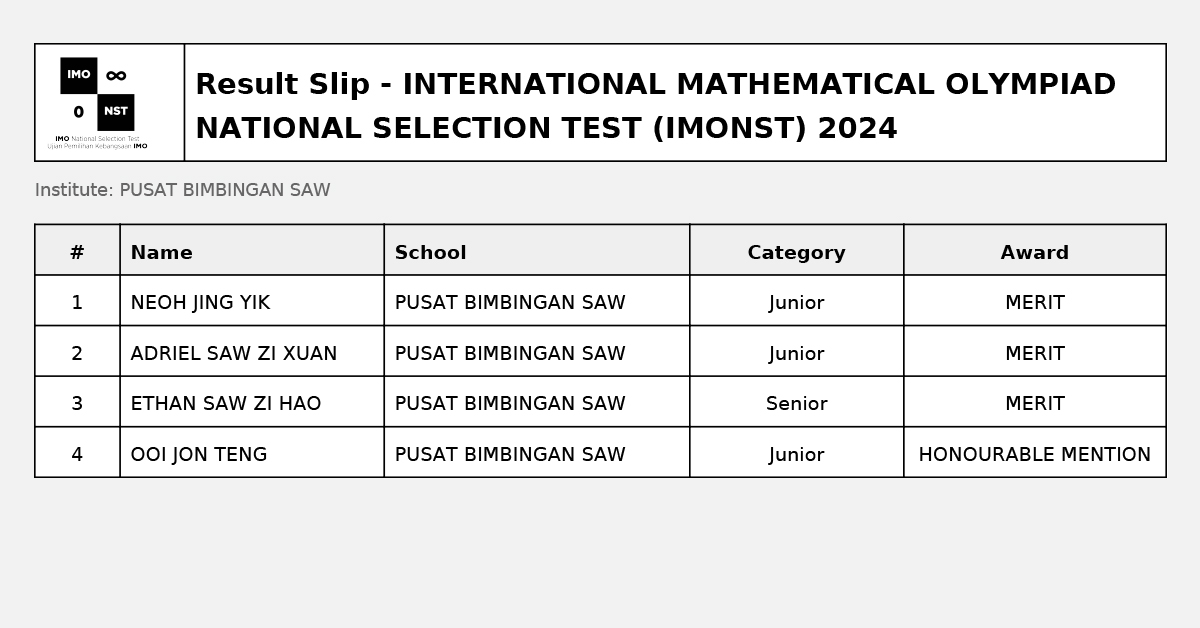The height and width of the screenshot is (628, 1200).
Task: Click the Senior category cell
Action: (796, 404)
